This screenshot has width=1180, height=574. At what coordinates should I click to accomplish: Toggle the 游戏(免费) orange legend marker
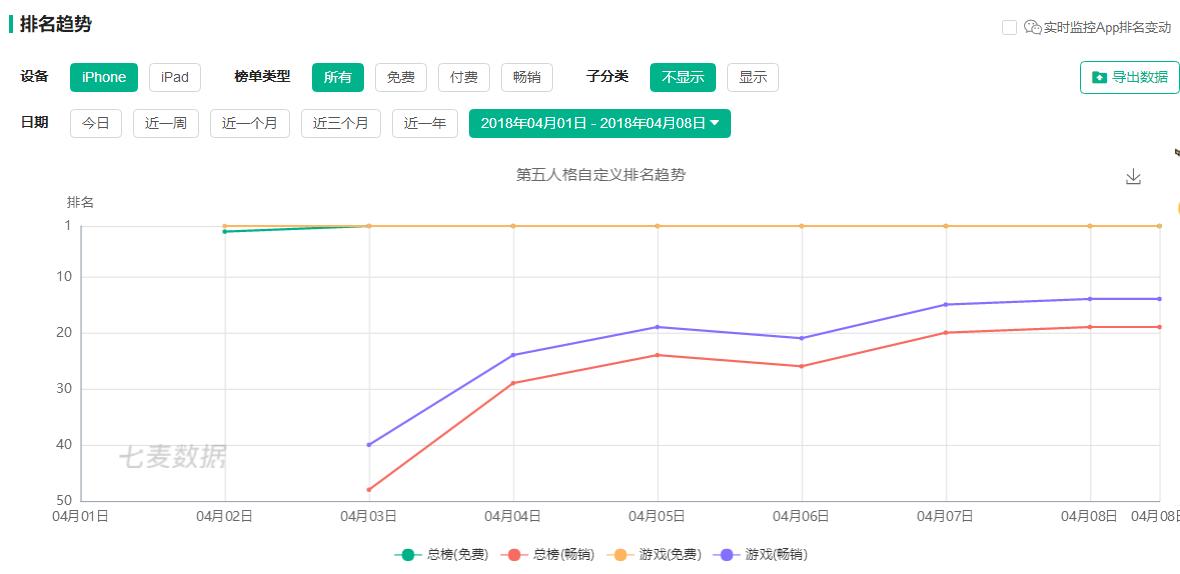[x=621, y=555]
